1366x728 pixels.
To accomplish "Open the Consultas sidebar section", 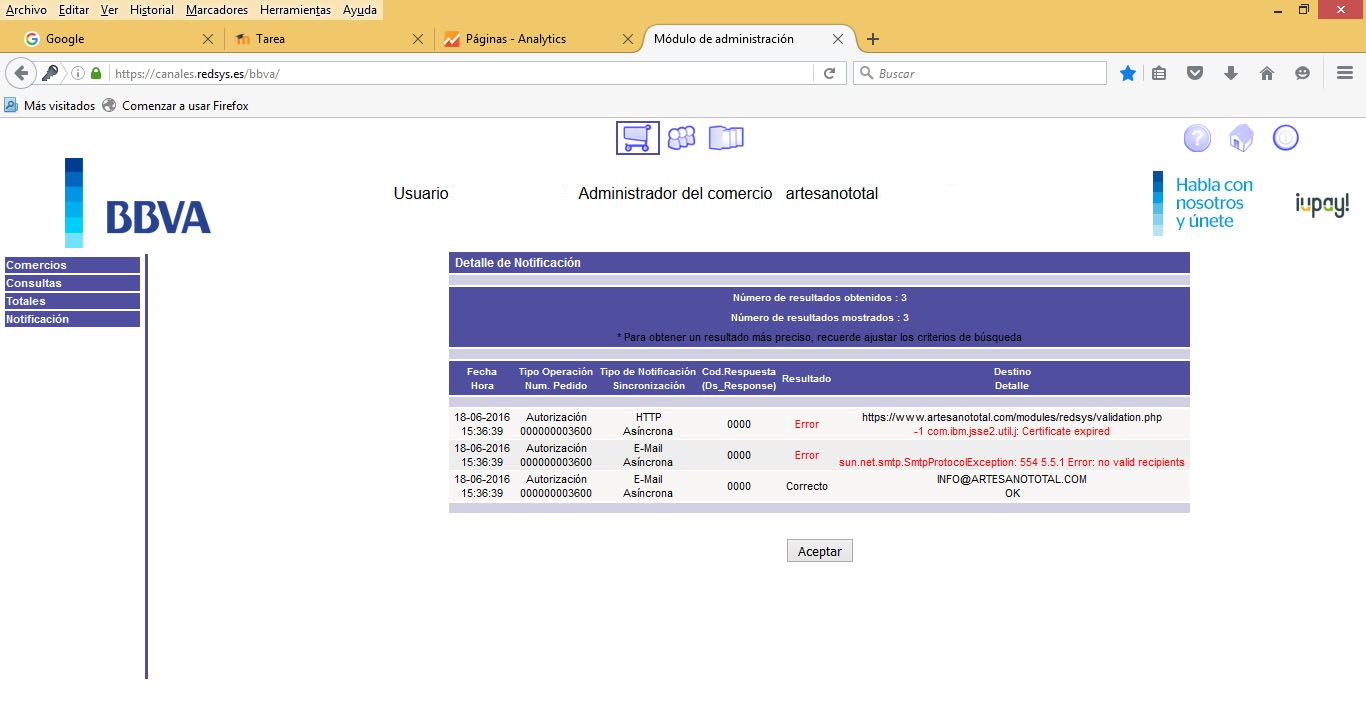I will [x=72, y=283].
